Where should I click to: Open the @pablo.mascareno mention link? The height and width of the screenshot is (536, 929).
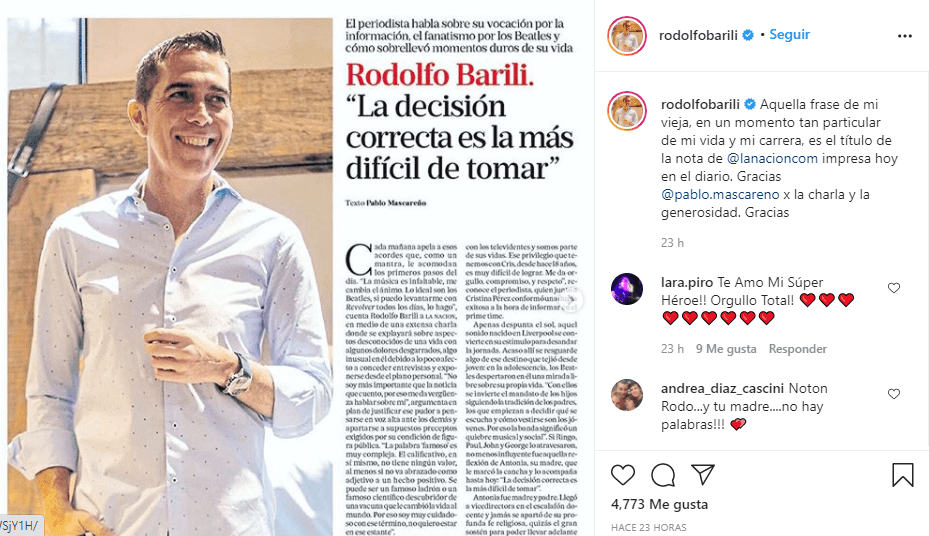[x=720, y=195]
